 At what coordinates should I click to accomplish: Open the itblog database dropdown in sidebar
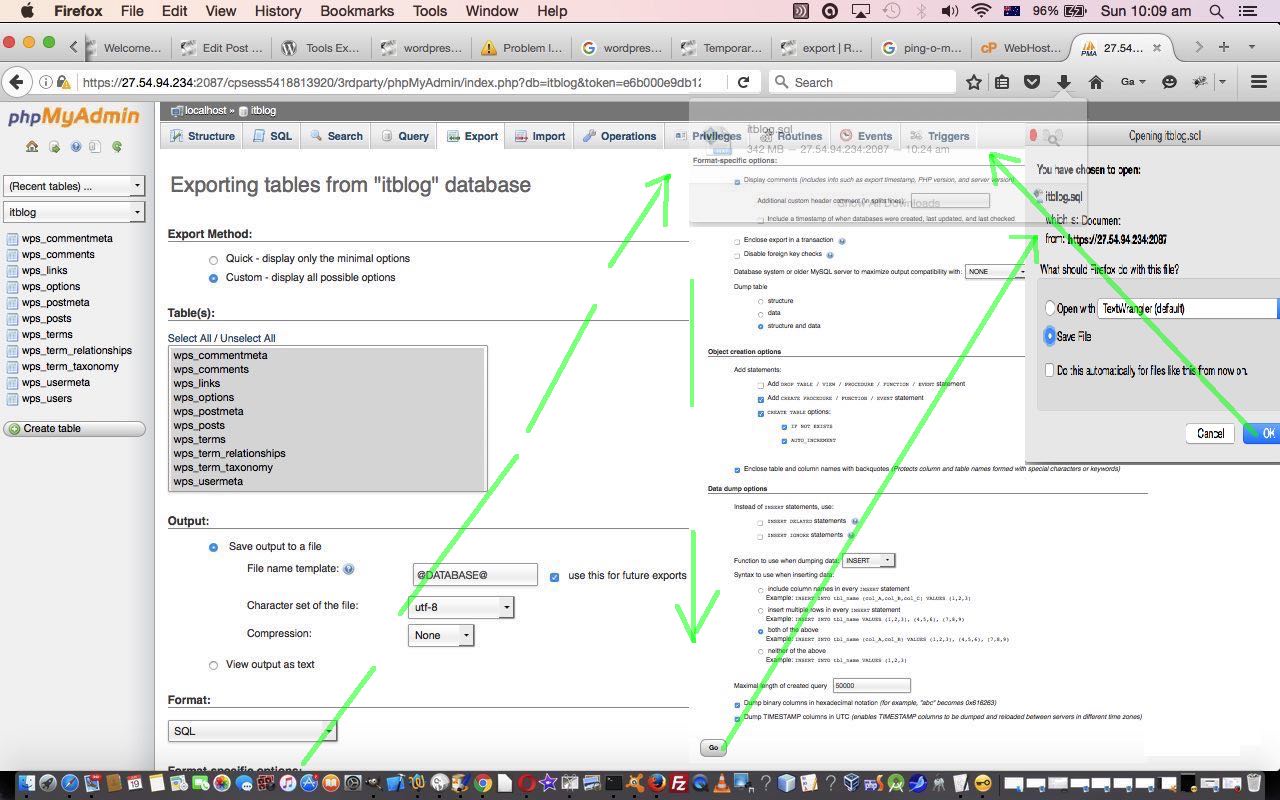coord(75,212)
